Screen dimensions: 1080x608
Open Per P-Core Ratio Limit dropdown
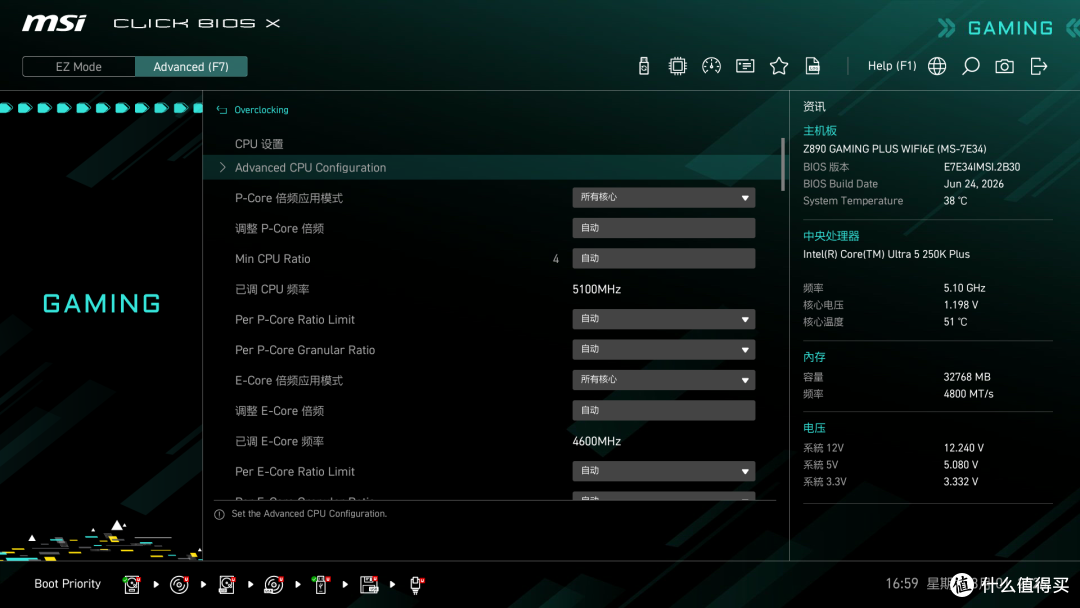663,319
